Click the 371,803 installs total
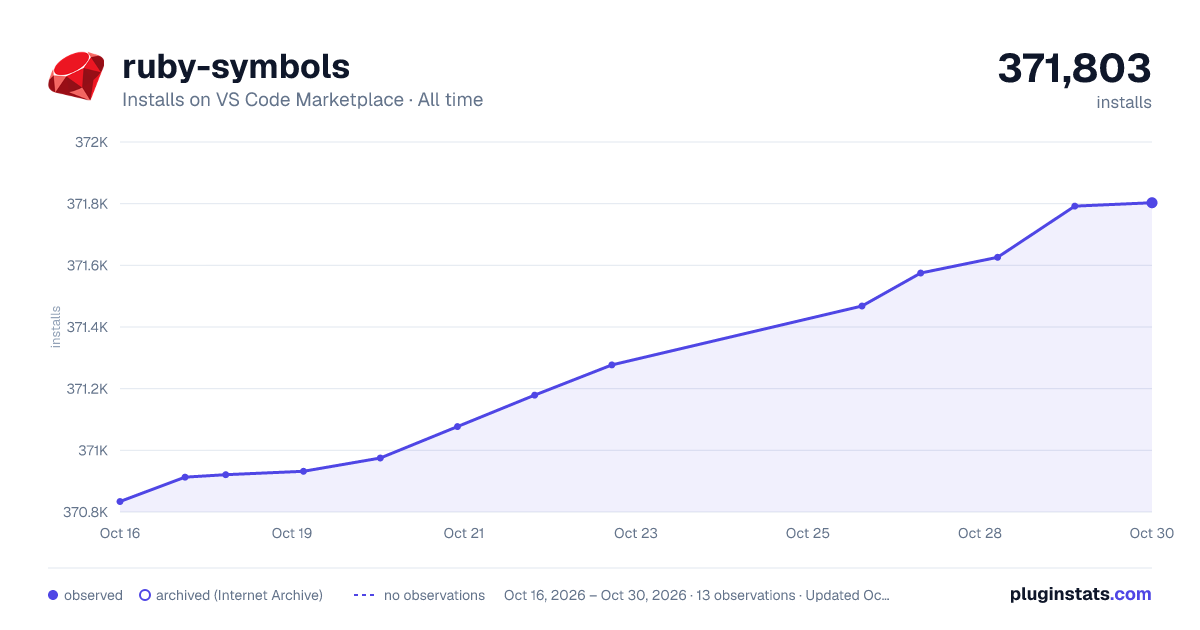 point(1074,68)
